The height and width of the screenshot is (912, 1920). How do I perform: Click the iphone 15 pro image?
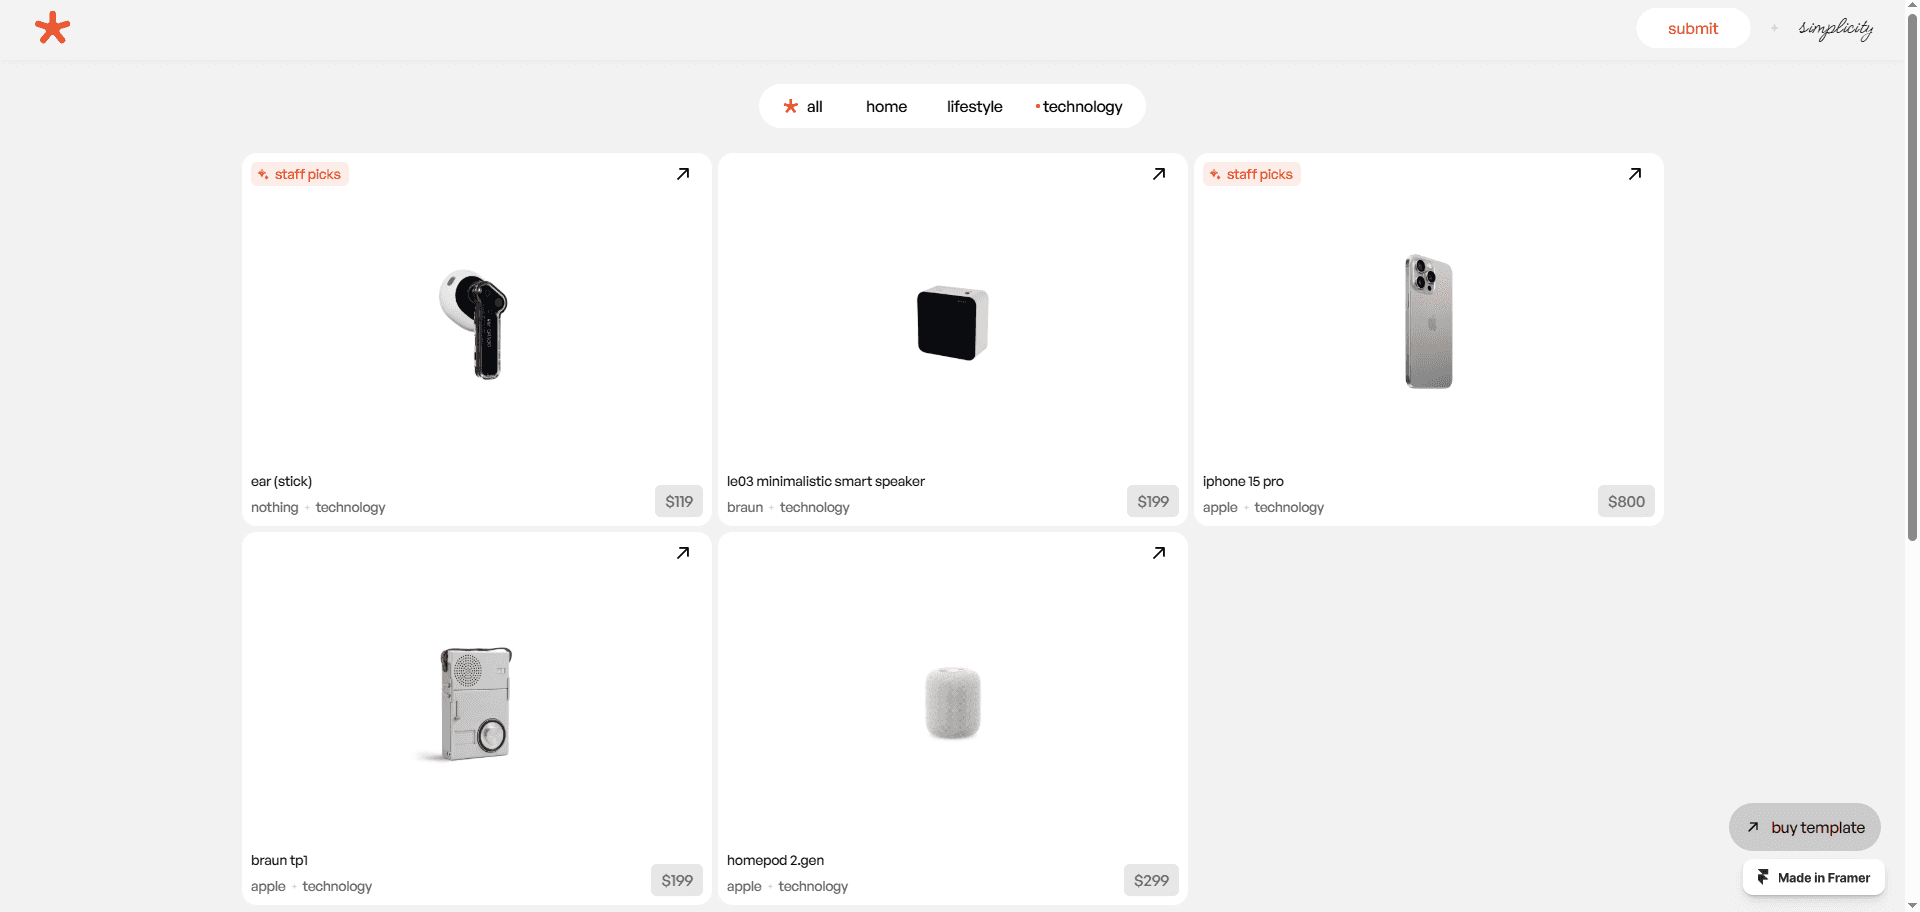pyautogui.click(x=1429, y=321)
